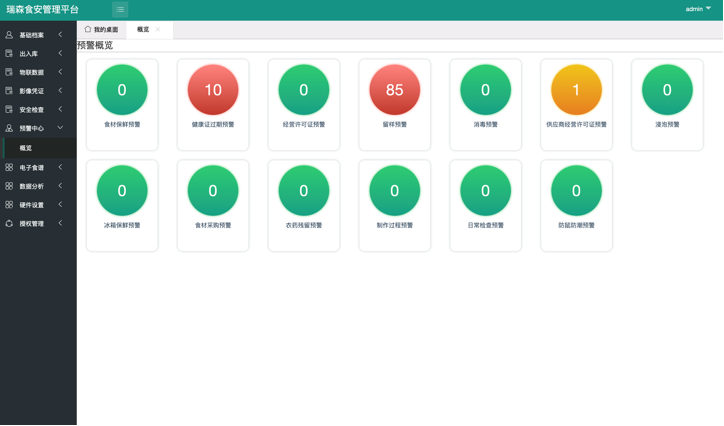Click the 影像凭证 icon in sidebar
Viewport: 724px width, 426px height.
9,91
